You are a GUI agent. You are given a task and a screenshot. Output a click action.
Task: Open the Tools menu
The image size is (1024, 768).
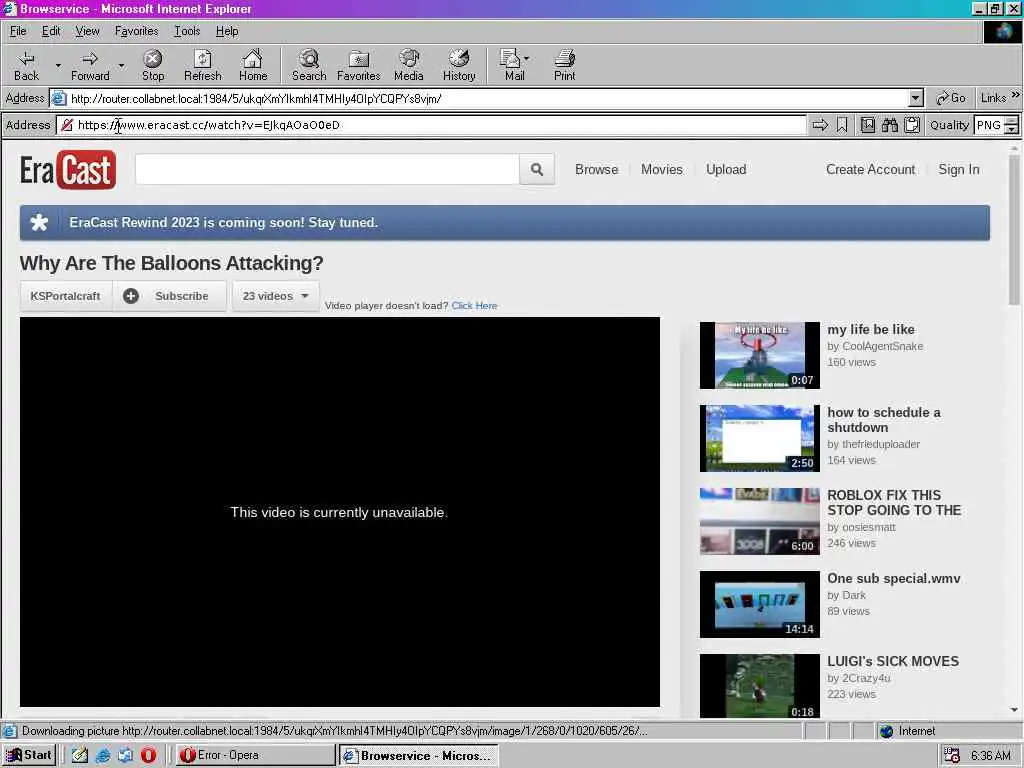click(x=187, y=31)
